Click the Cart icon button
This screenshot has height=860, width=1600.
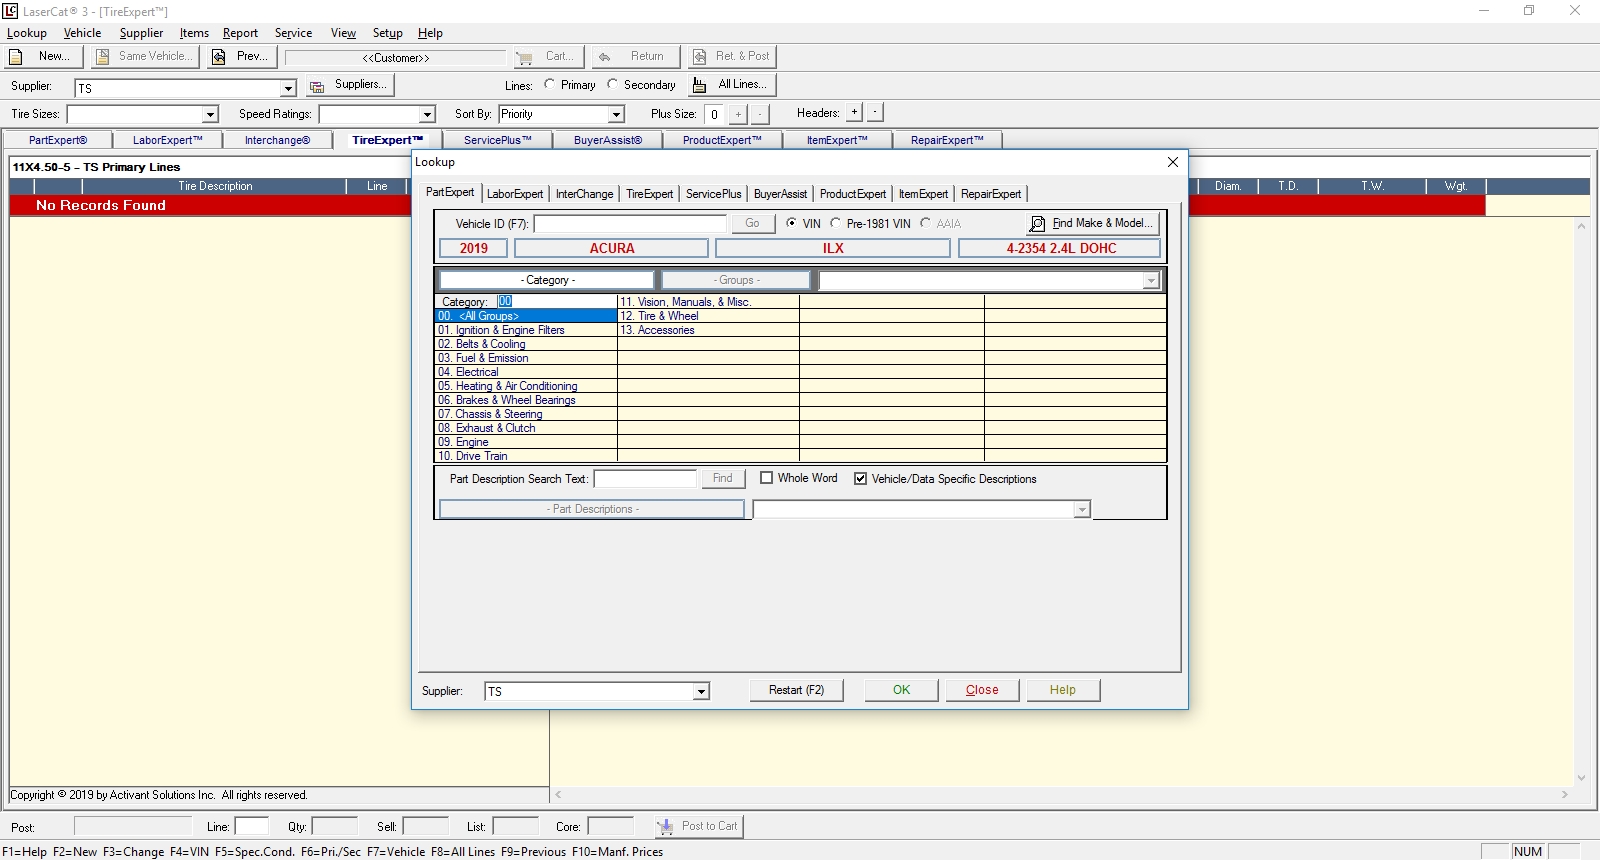coord(525,57)
